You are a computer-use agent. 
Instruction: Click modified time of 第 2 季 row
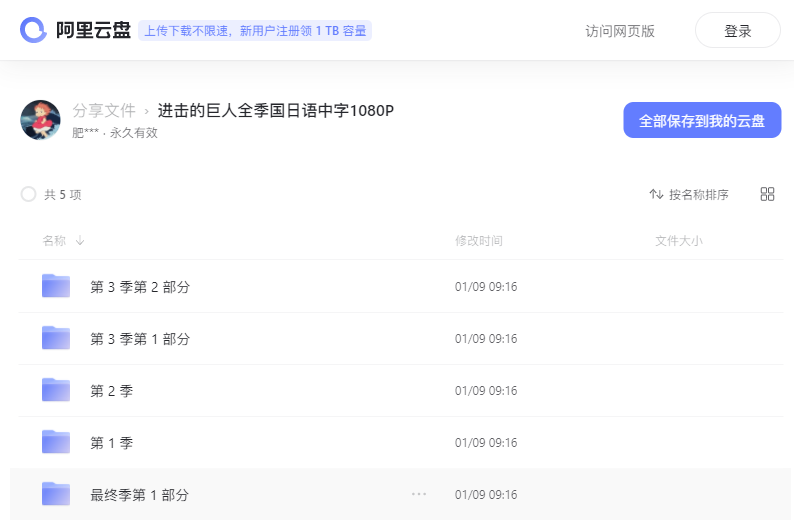point(486,391)
